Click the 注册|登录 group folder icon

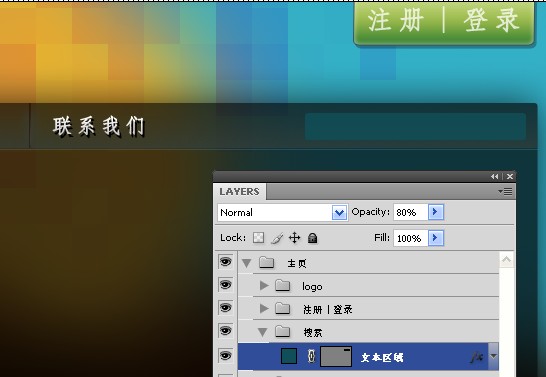click(x=282, y=308)
